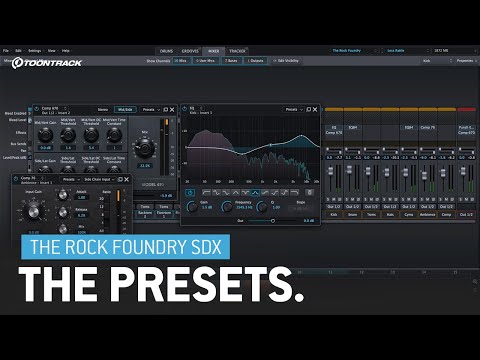Open the Kick selector dropdown top right
This screenshot has width=480, height=360.
(x=437, y=61)
